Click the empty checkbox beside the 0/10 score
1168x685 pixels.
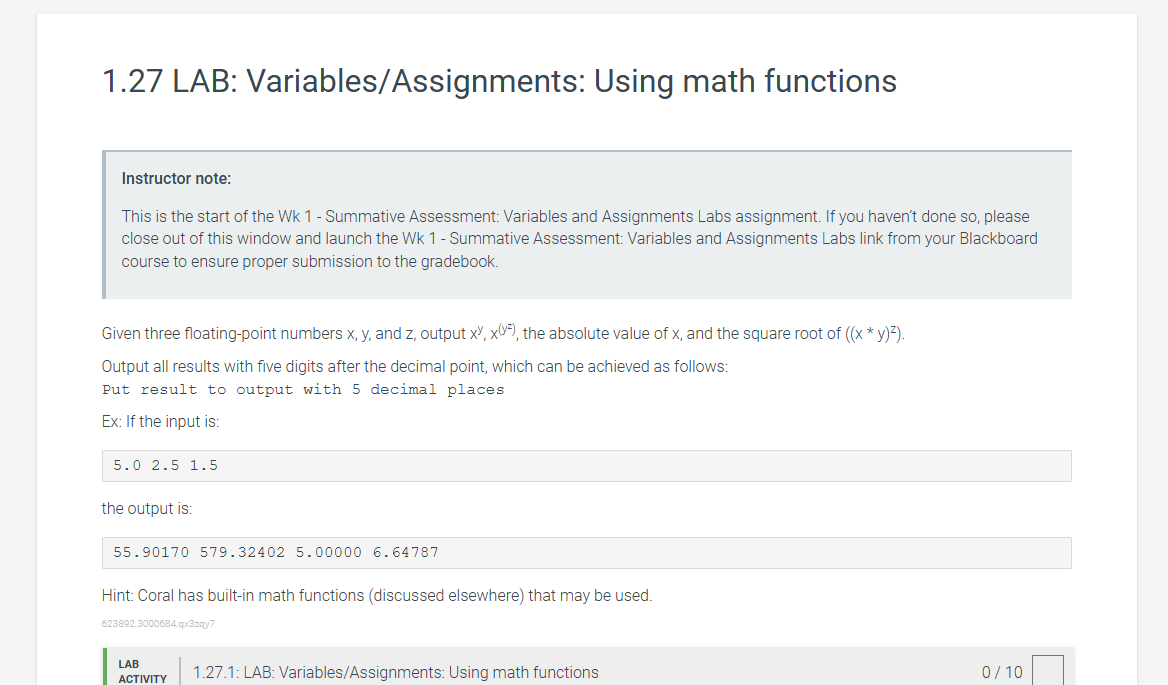[1046, 672]
